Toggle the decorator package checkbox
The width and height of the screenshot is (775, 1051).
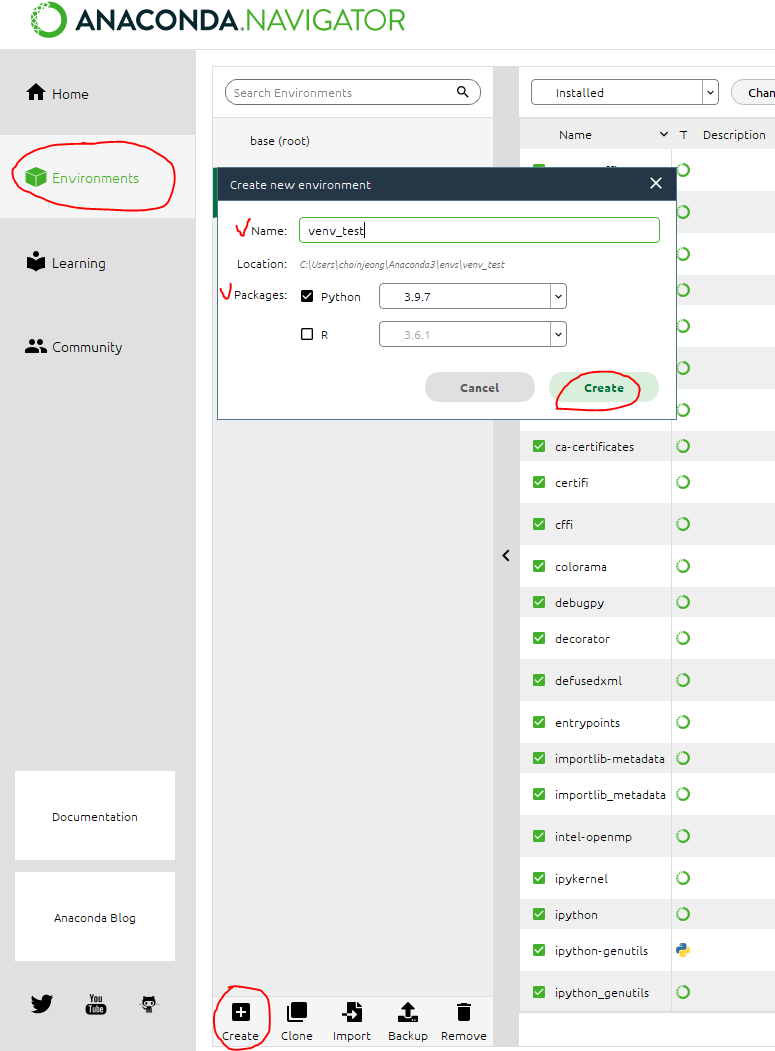tap(539, 638)
